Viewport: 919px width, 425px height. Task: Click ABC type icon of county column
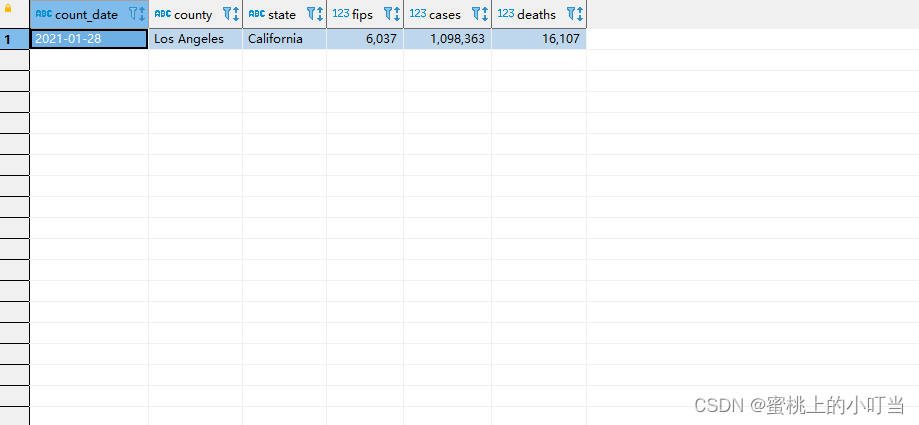(163, 14)
